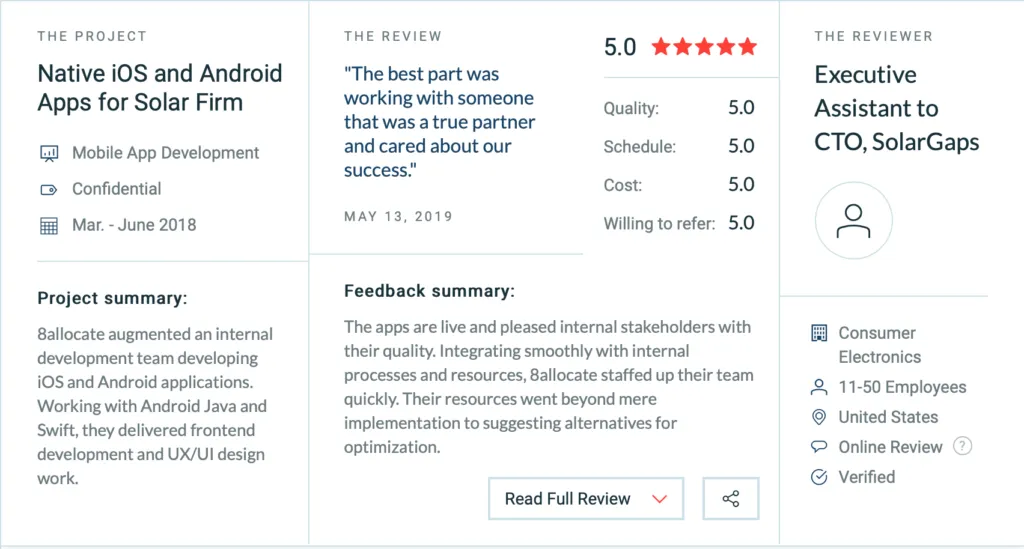Click the 5.0 overall rating score
Image resolution: width=1024 pixels, height=549 pixels.
tap(620, 47)
